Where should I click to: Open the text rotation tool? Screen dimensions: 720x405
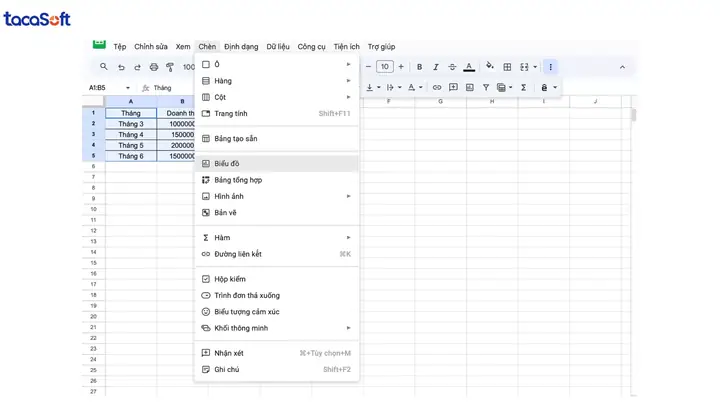[x=411, y=87]
